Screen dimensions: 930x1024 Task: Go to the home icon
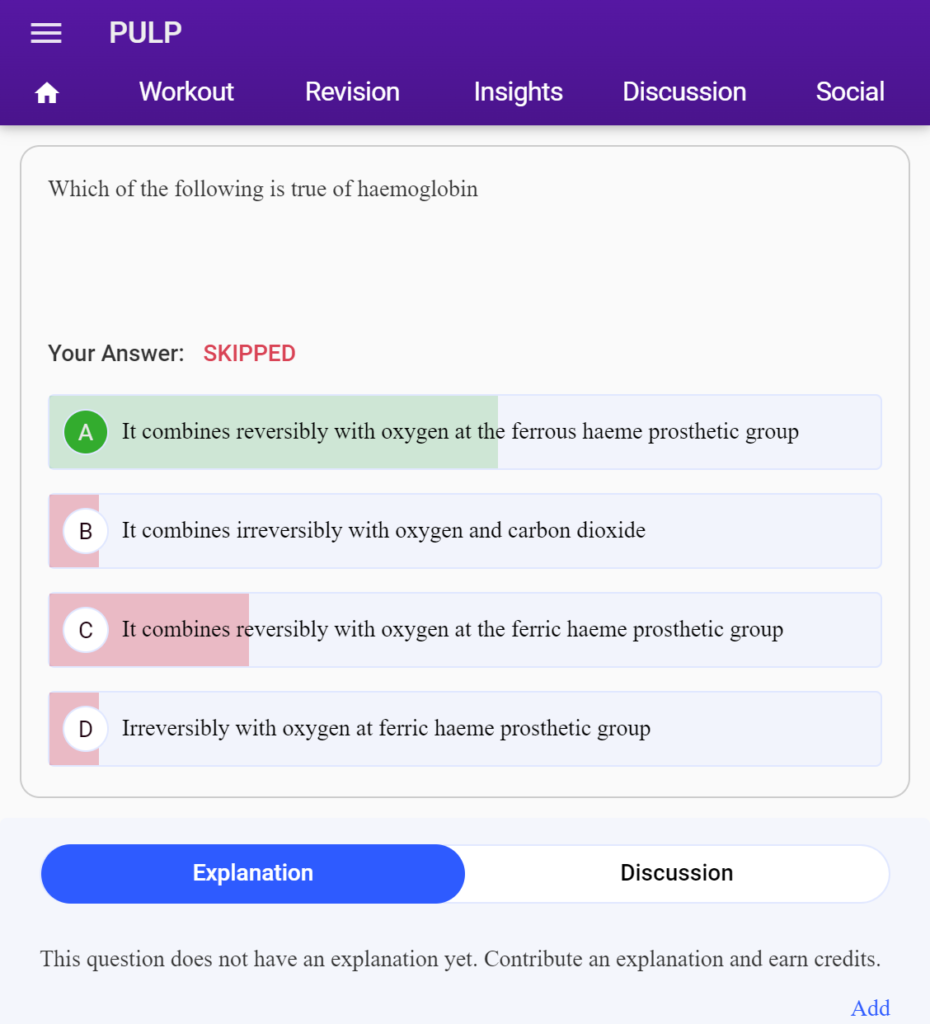(x=47, y=93)
